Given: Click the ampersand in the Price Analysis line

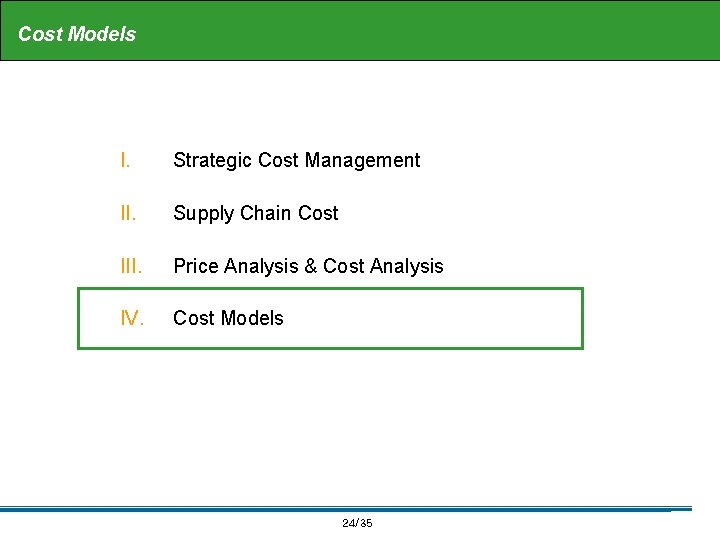Looking at the screenshot, I should (x=311, y=266).
